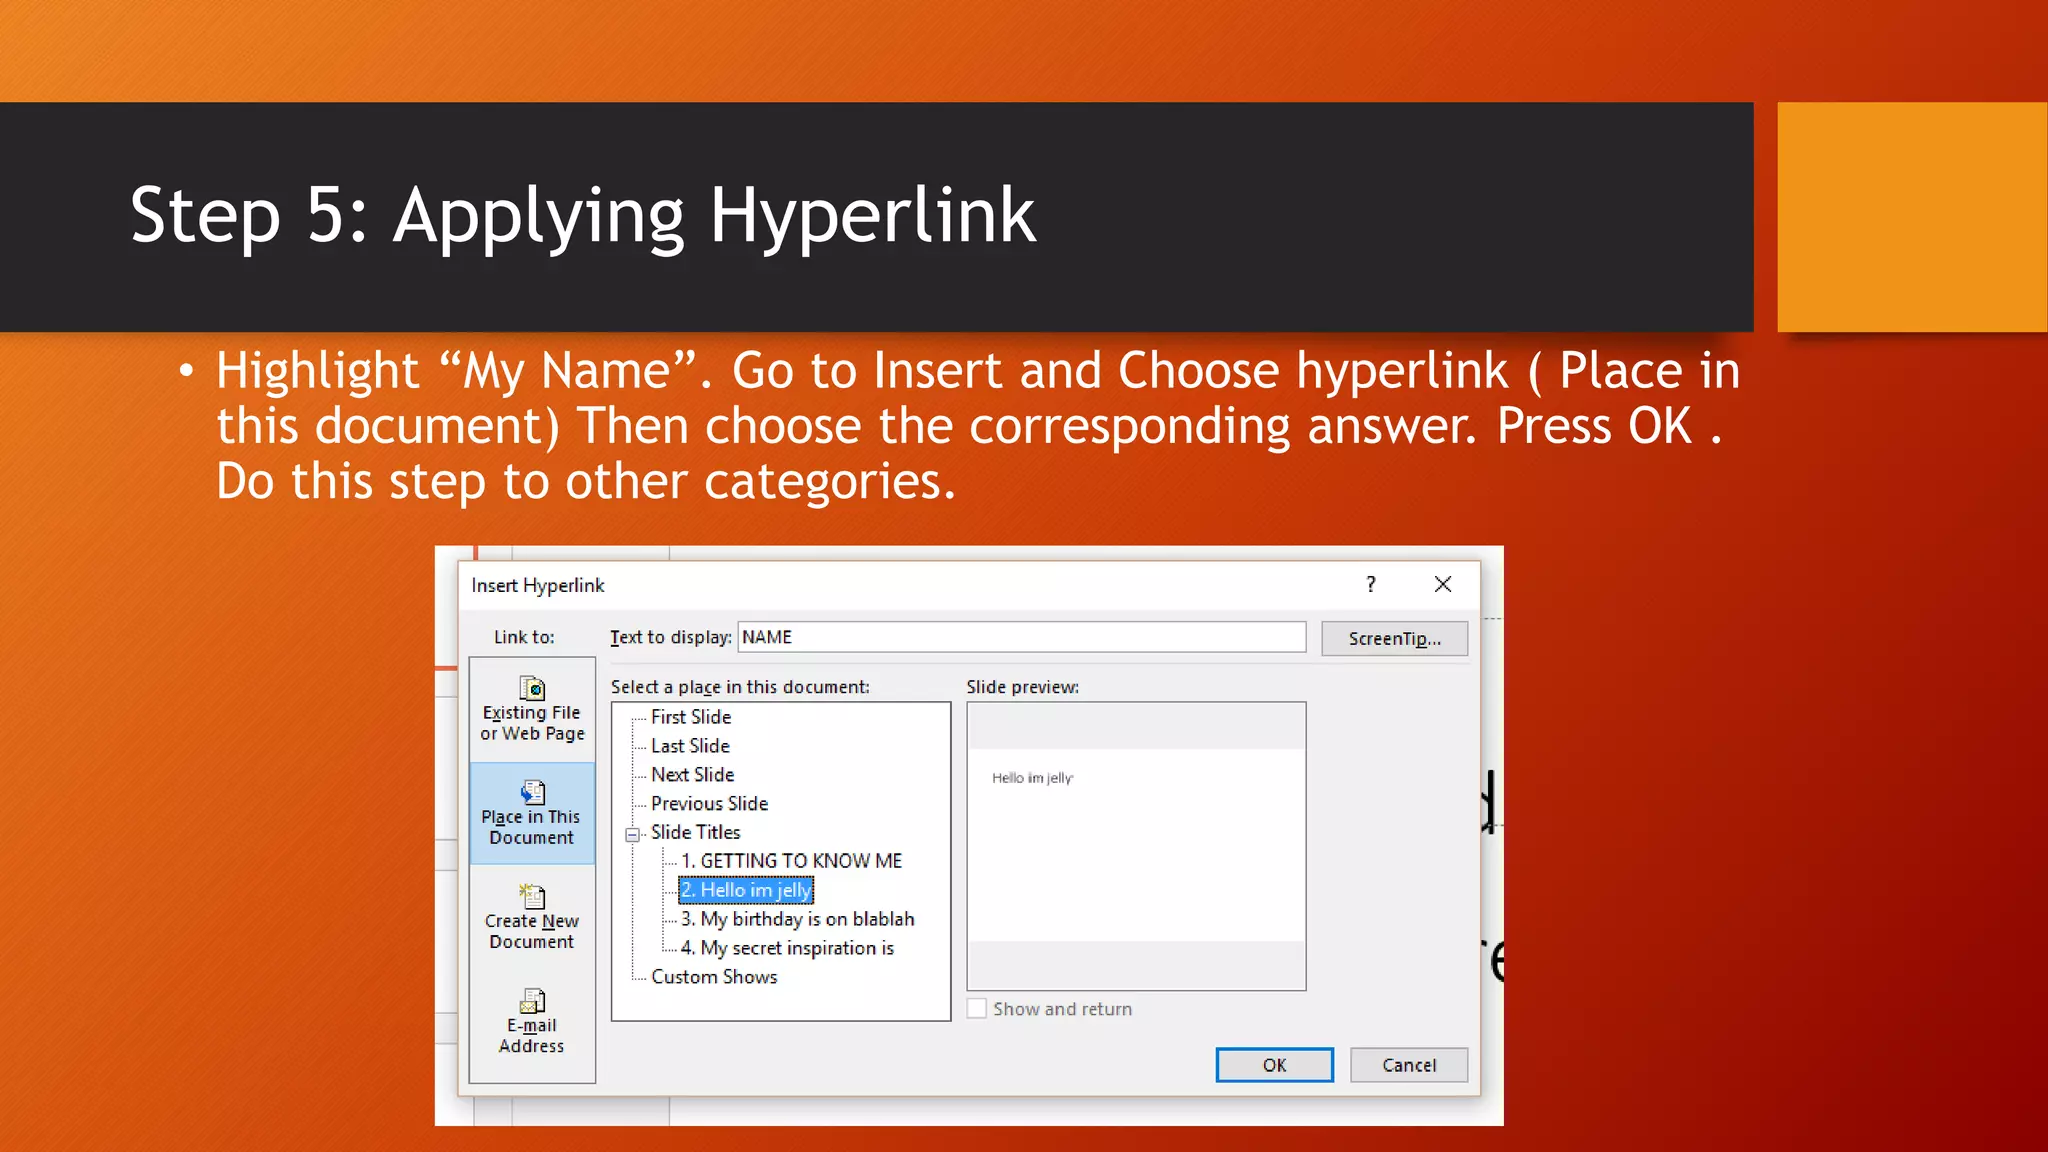Select slide 4. My secret inspiration is
Viewport: 2048px width, 1152px height.
click(x=787, y=948)
